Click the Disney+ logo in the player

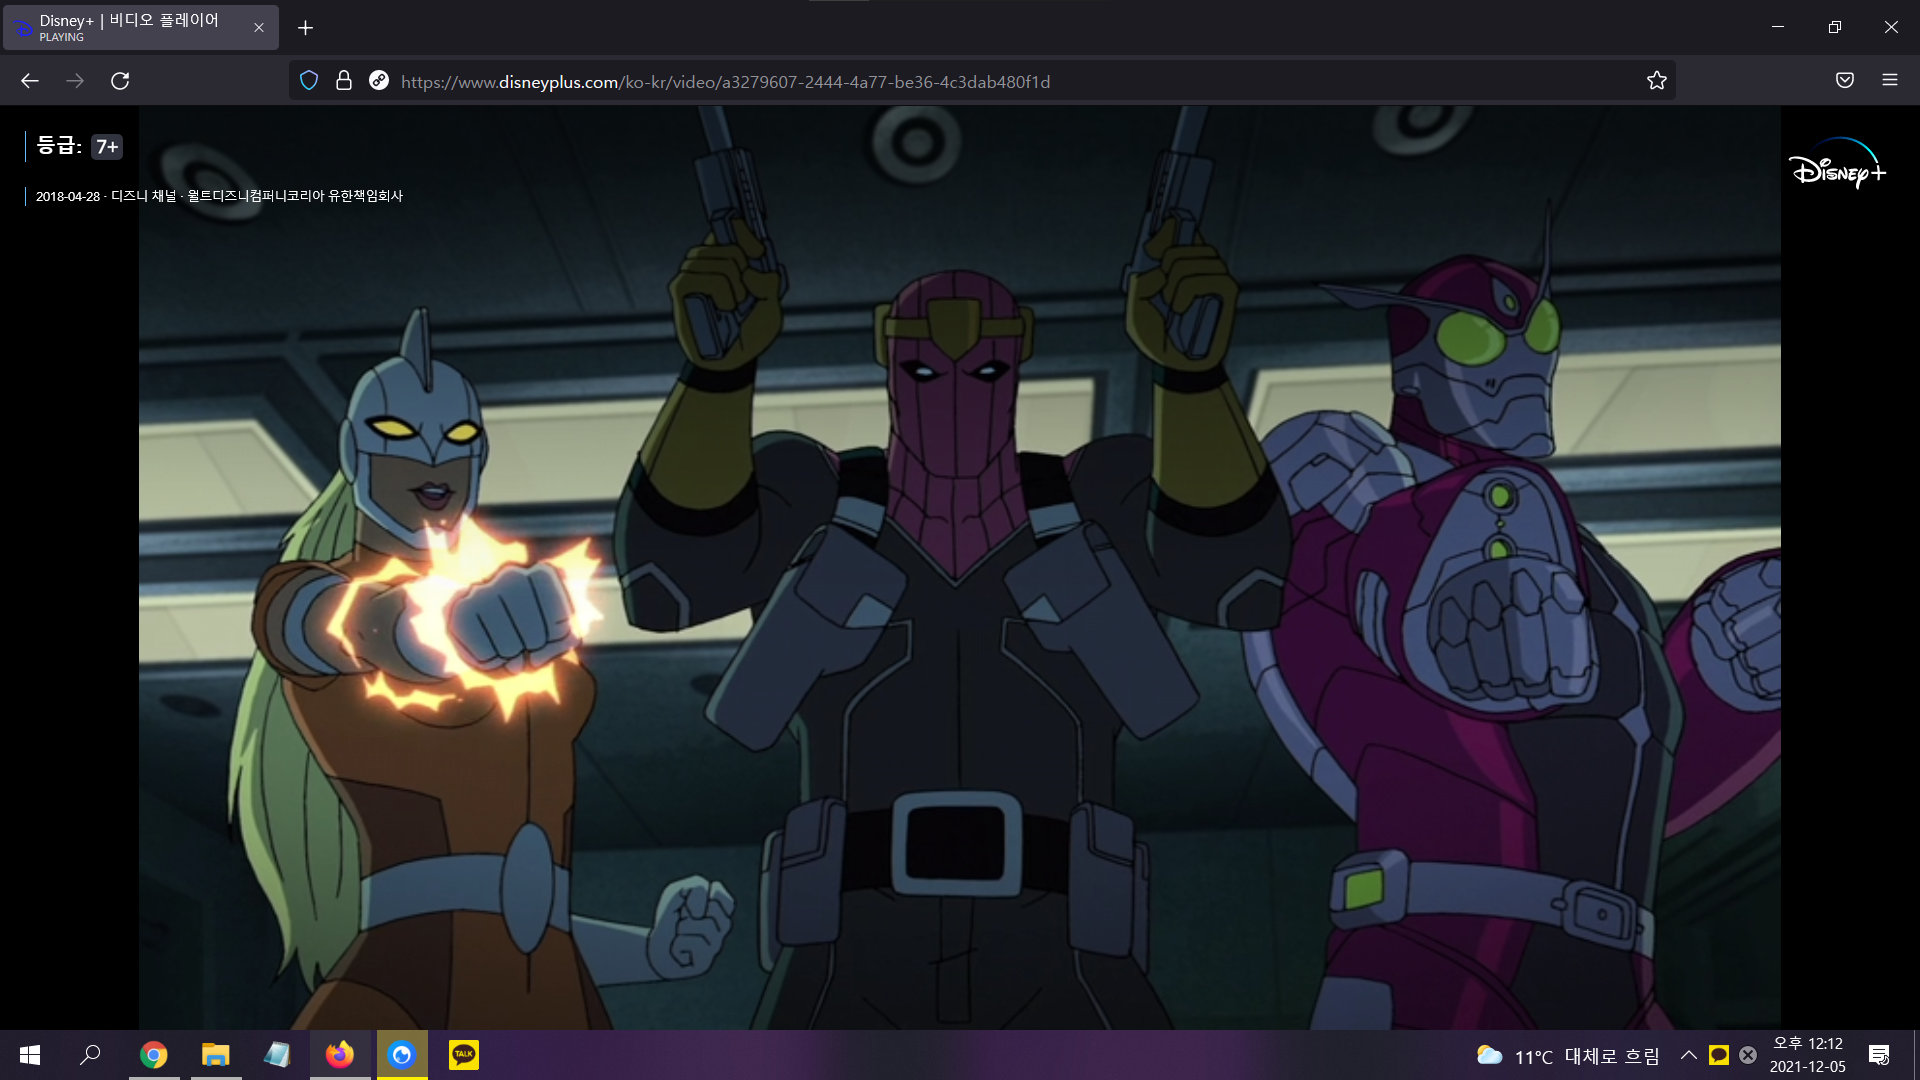(1837, 164)
